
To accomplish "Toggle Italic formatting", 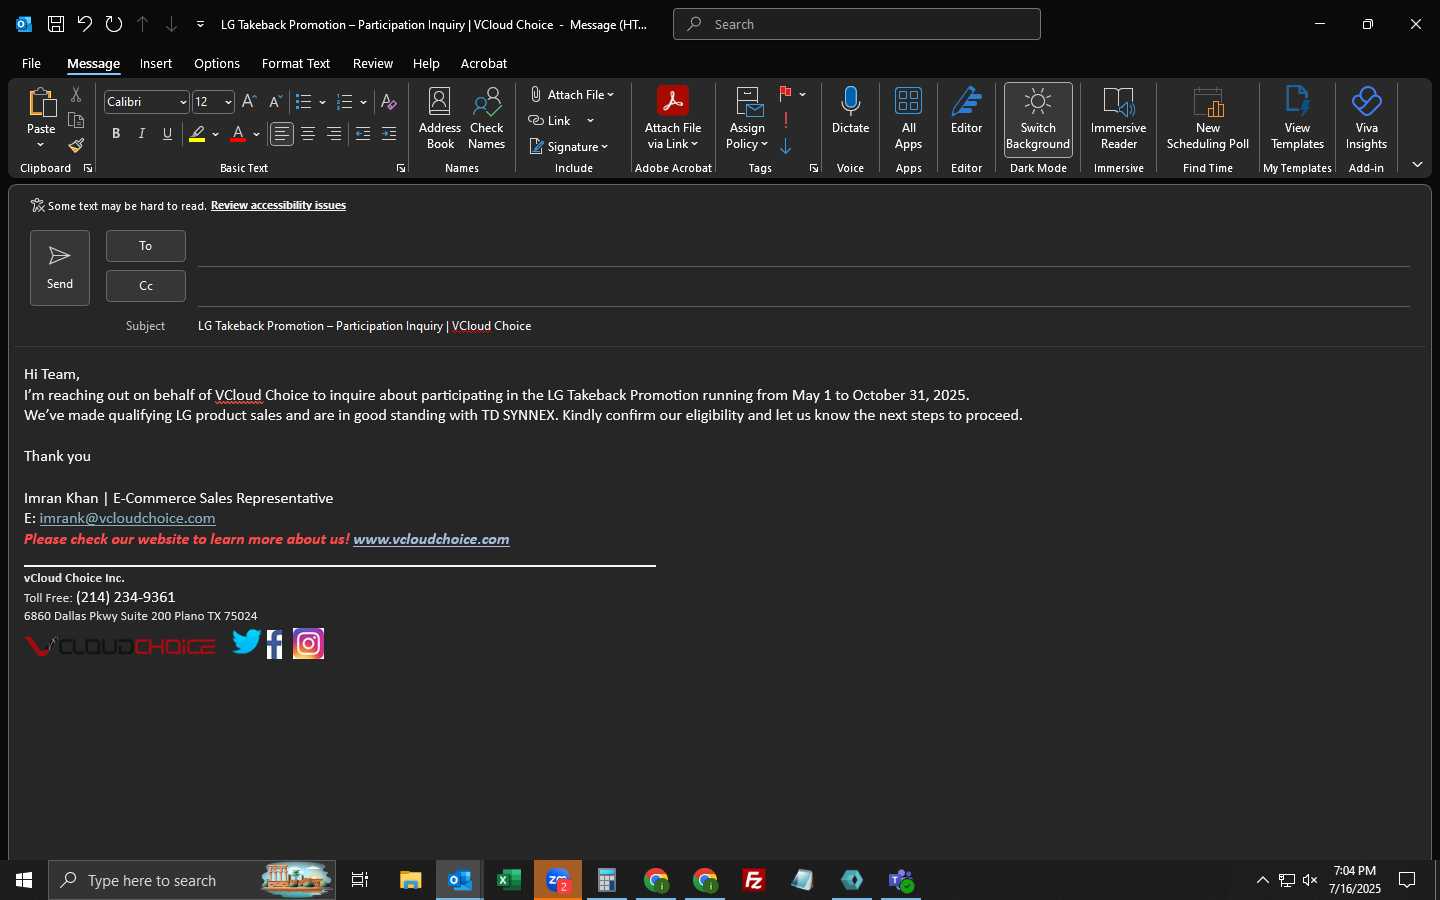I will pyautogui.click(x=142, y=134).
